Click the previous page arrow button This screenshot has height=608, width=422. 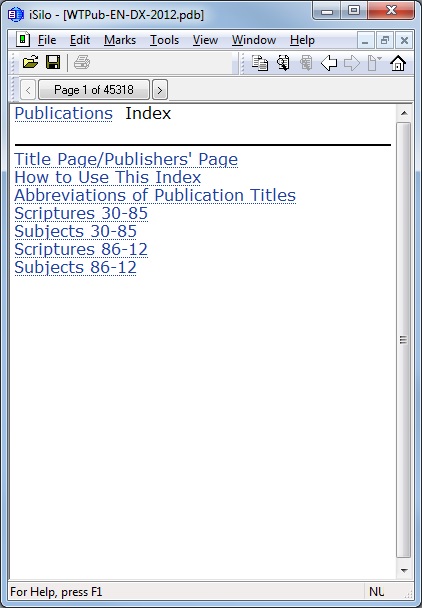coord(28,90)
